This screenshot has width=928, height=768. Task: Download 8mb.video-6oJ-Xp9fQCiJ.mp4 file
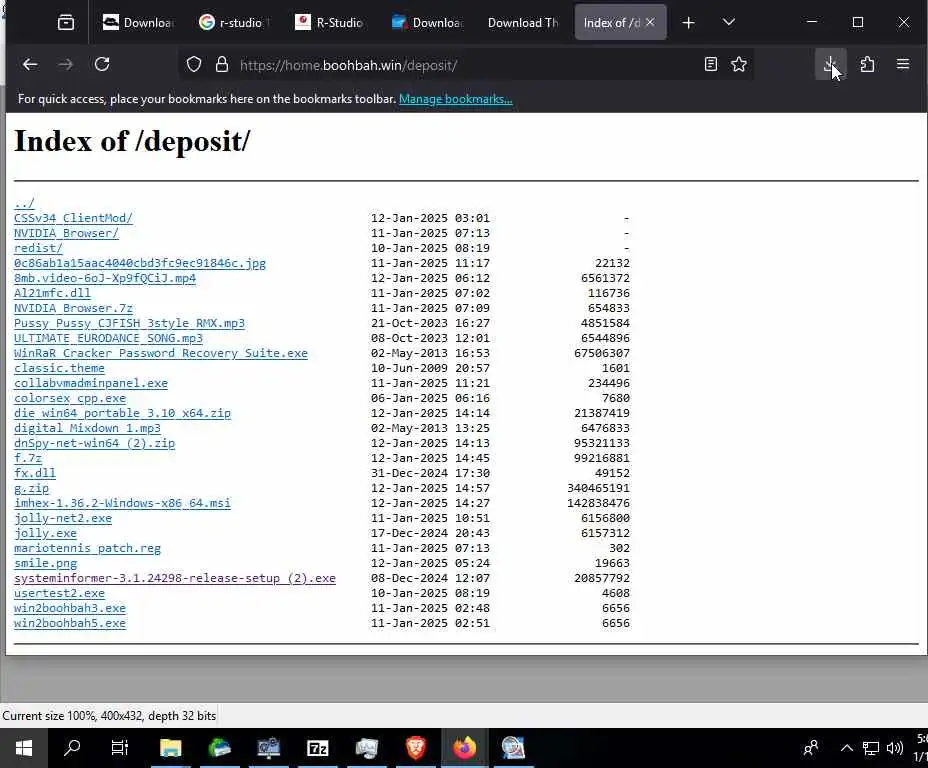click(105, 278)
